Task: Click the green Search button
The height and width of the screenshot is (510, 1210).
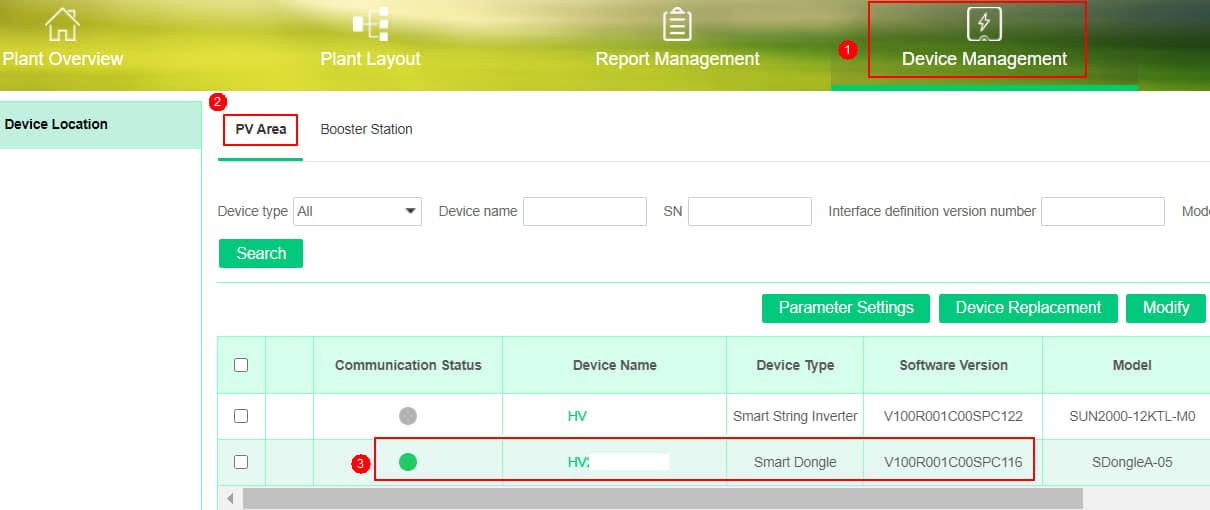Action: (x=261, y=253)
